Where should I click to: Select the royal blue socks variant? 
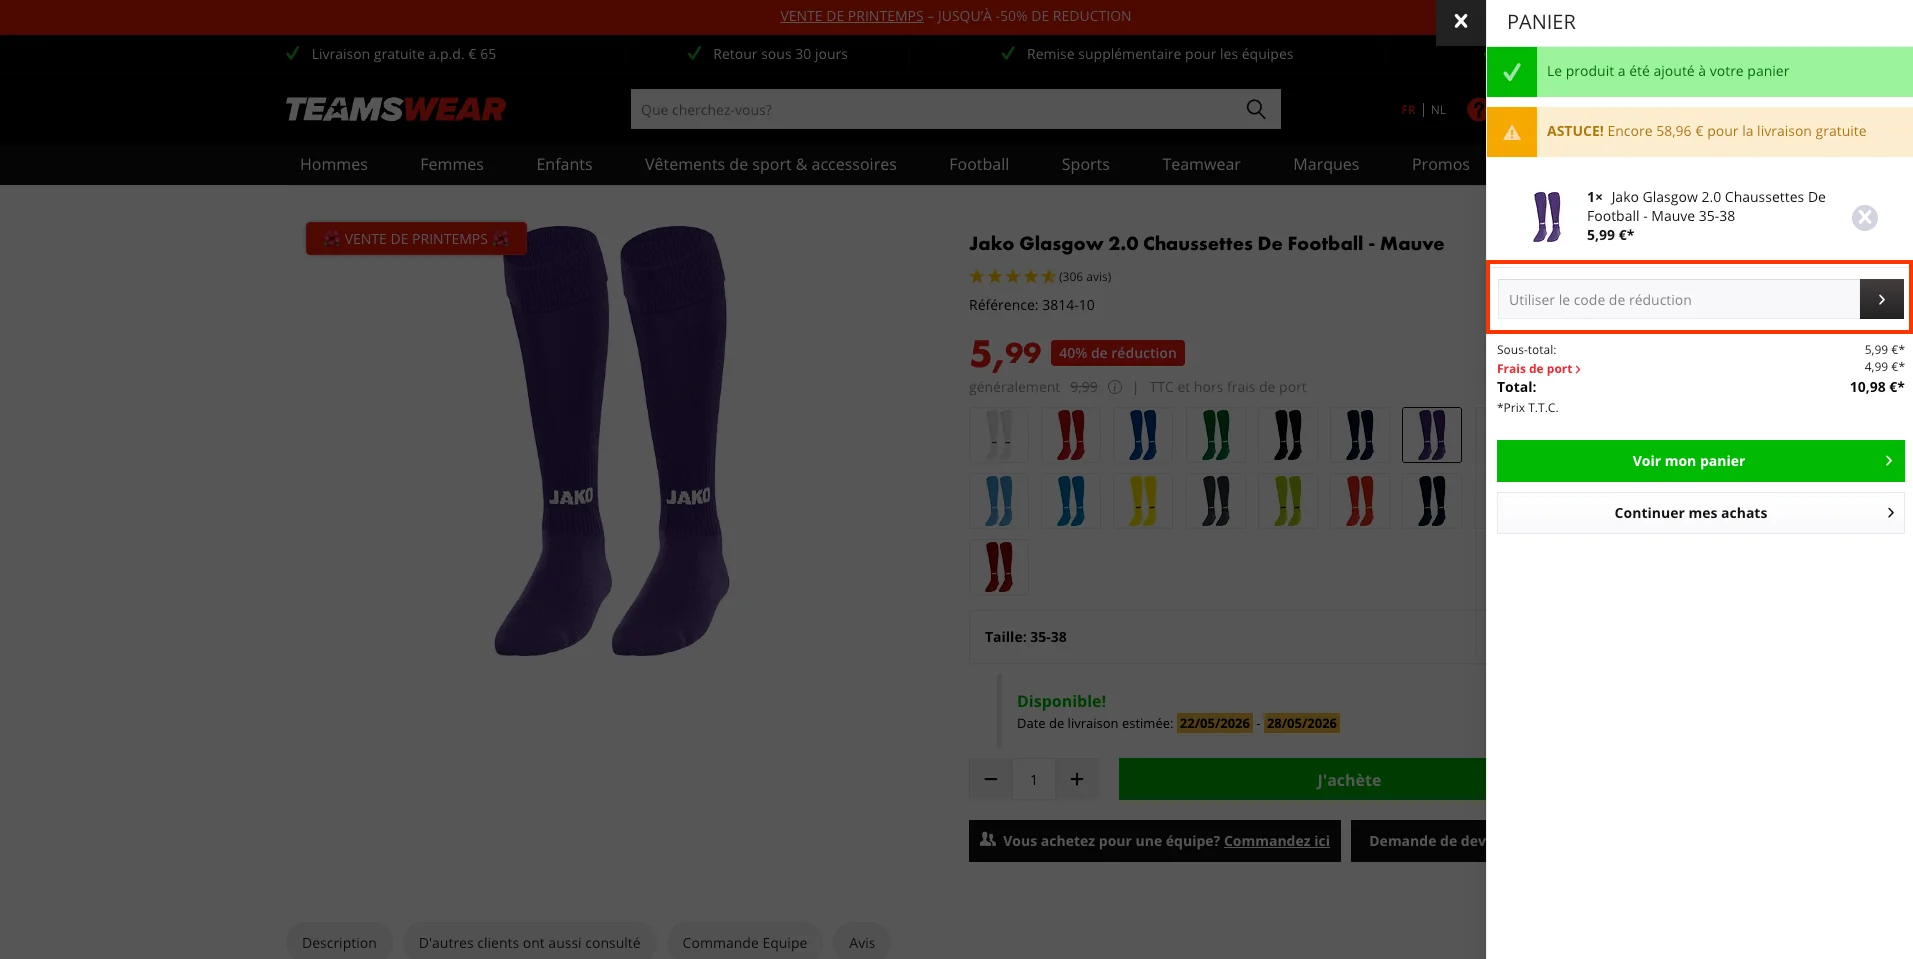1143,435
